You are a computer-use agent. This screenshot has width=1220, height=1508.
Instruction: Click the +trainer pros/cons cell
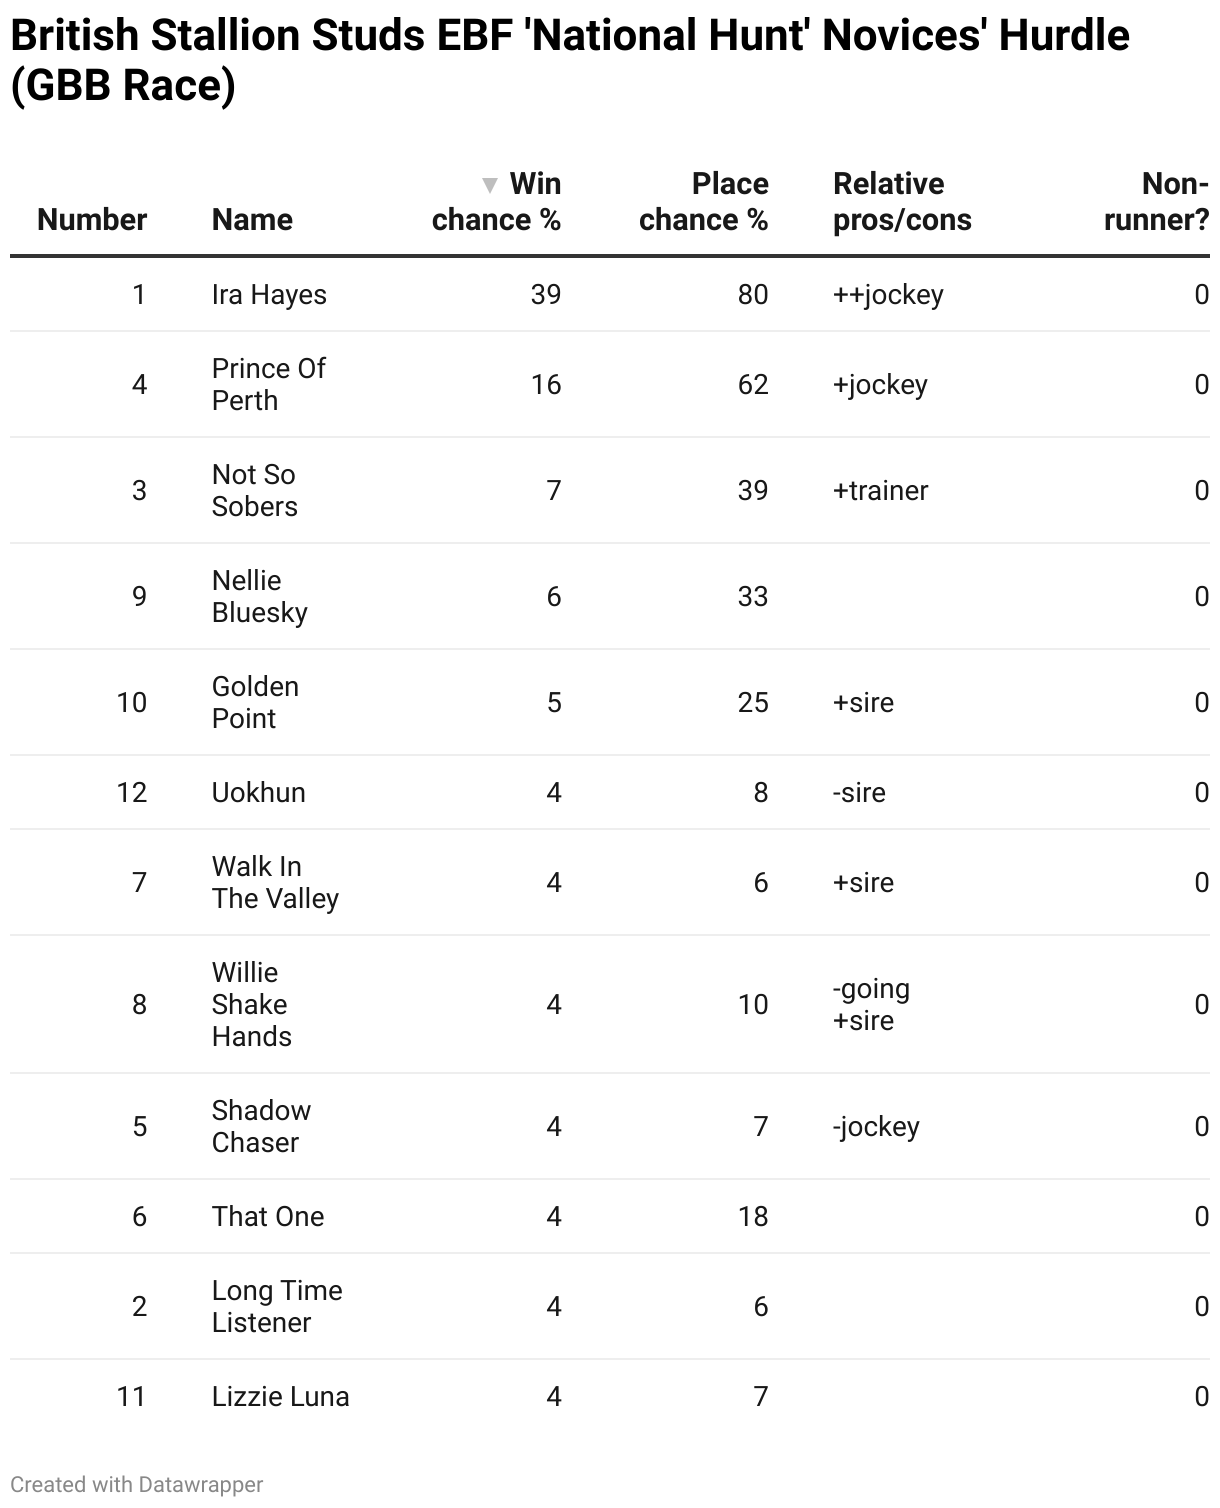pos(880,491)
